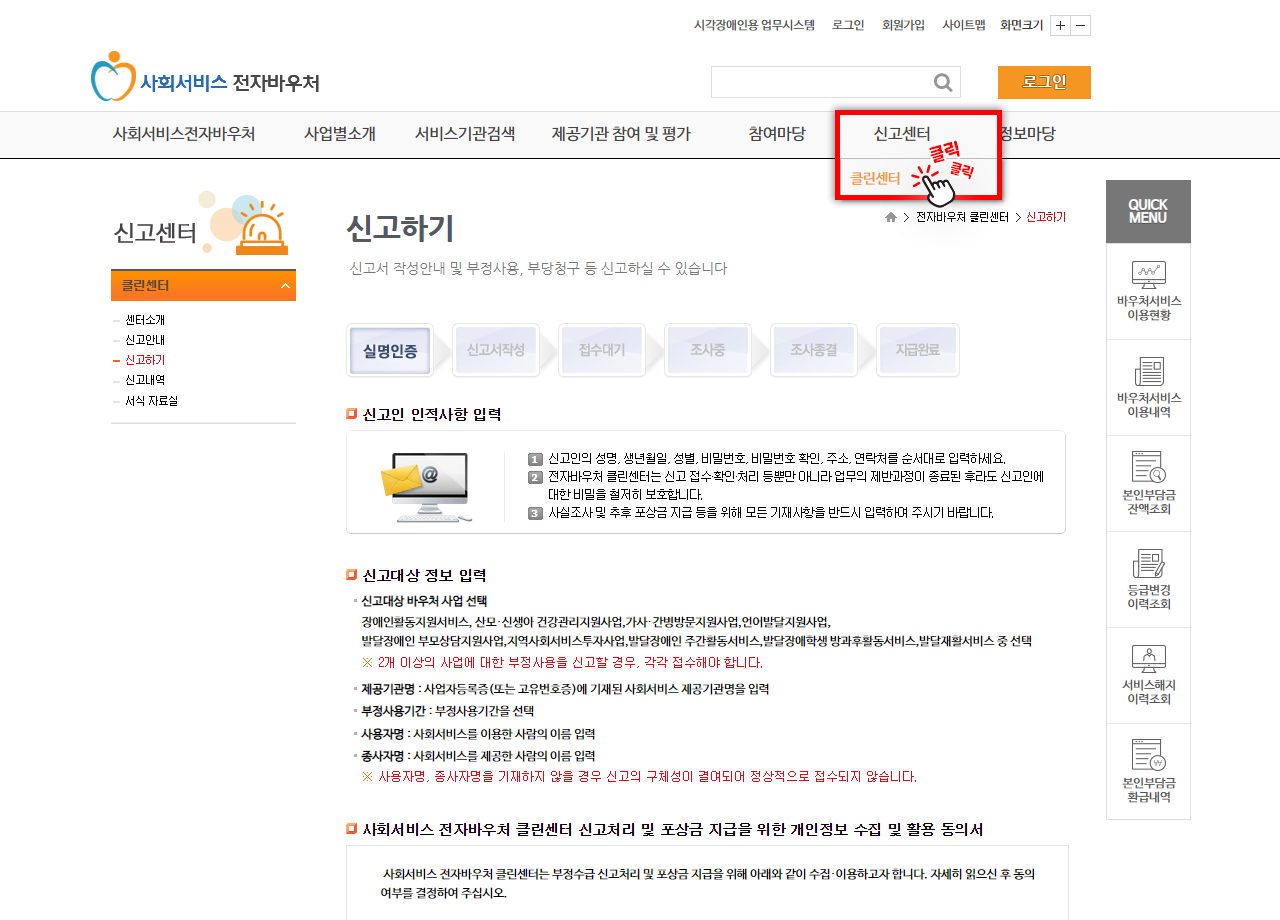This screenshot has width=1280, height=920.
Task: Open 신고하기 in sidebar
Action: click(145, 360)
